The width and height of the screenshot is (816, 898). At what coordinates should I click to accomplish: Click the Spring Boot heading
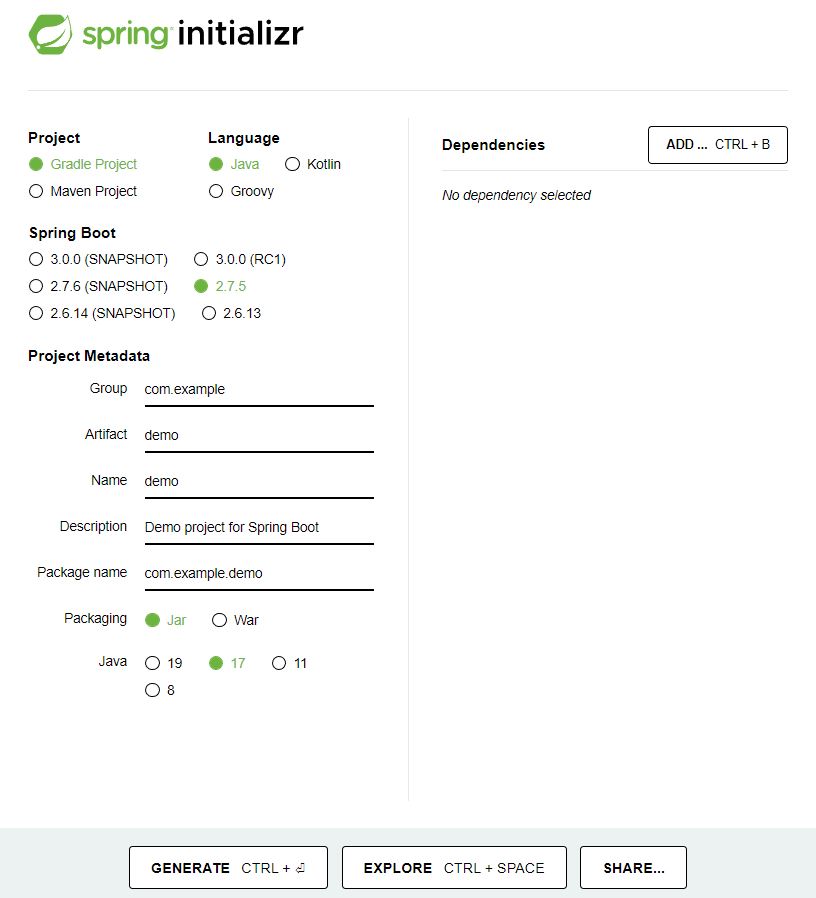(x=72, y=233)
